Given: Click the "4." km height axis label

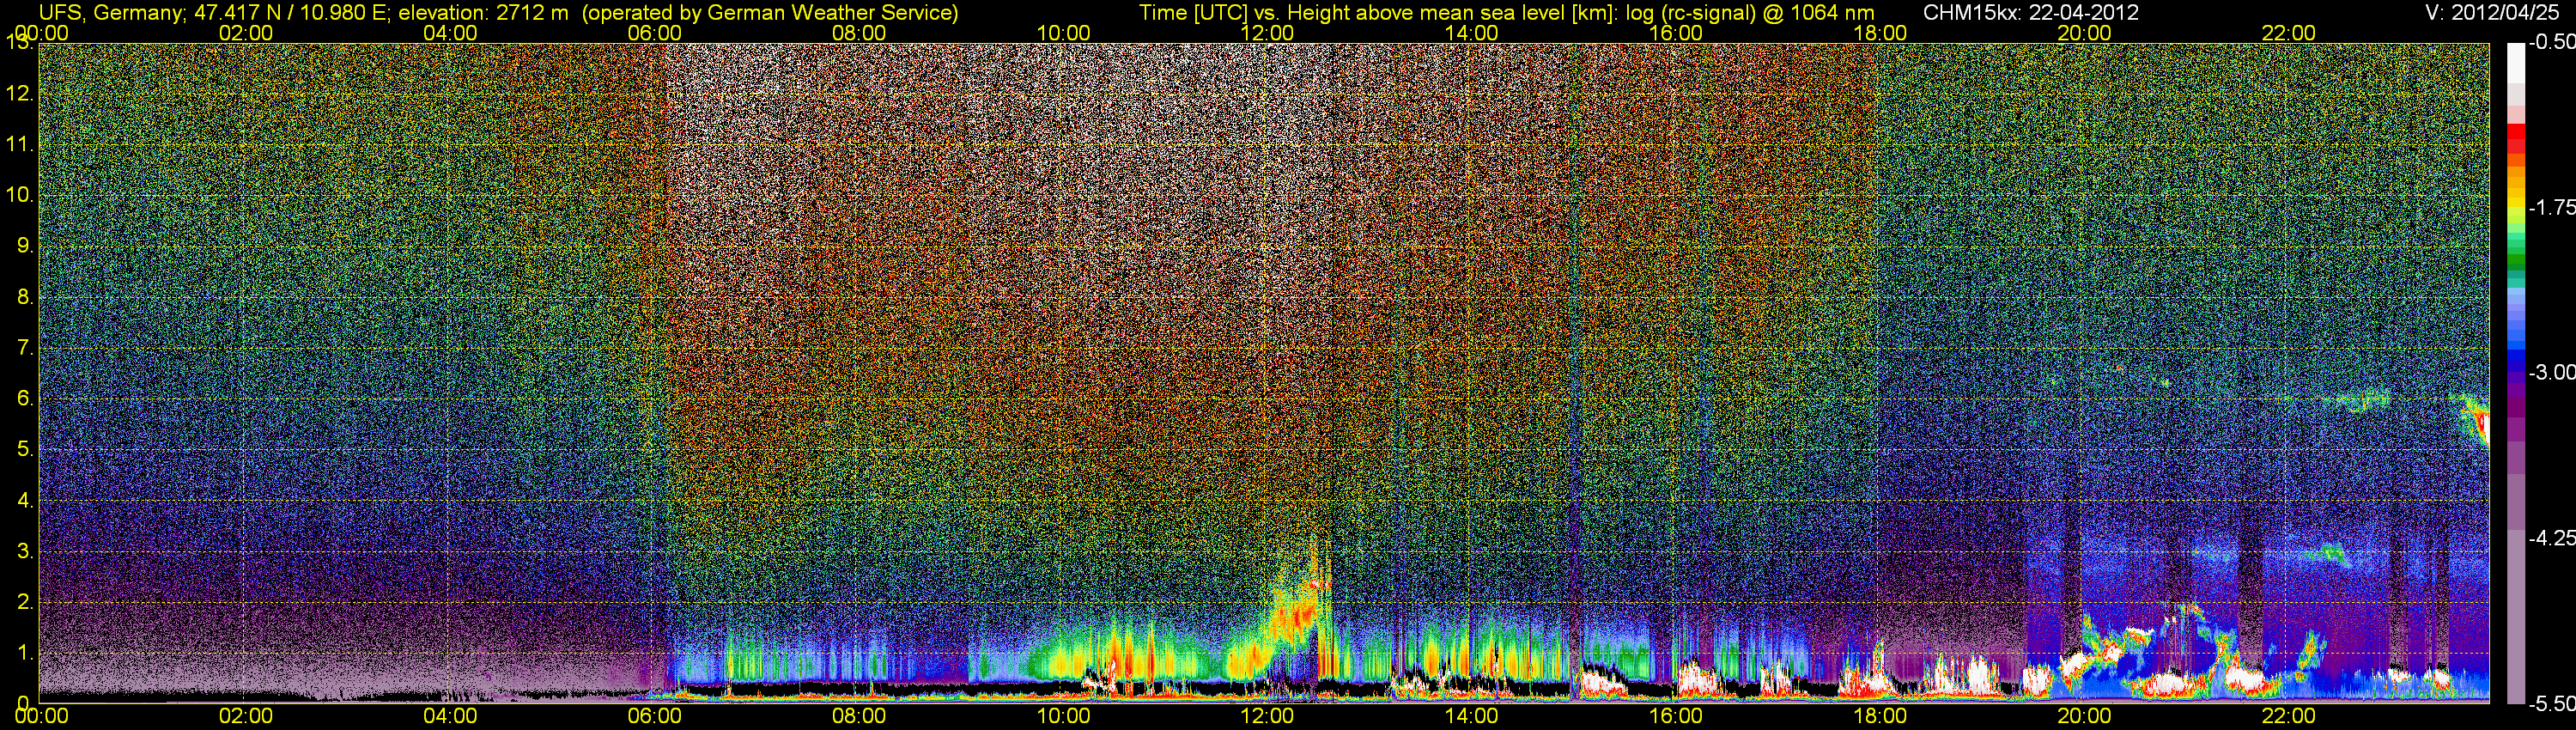Looking at the screenshot, I should (25, 500).
